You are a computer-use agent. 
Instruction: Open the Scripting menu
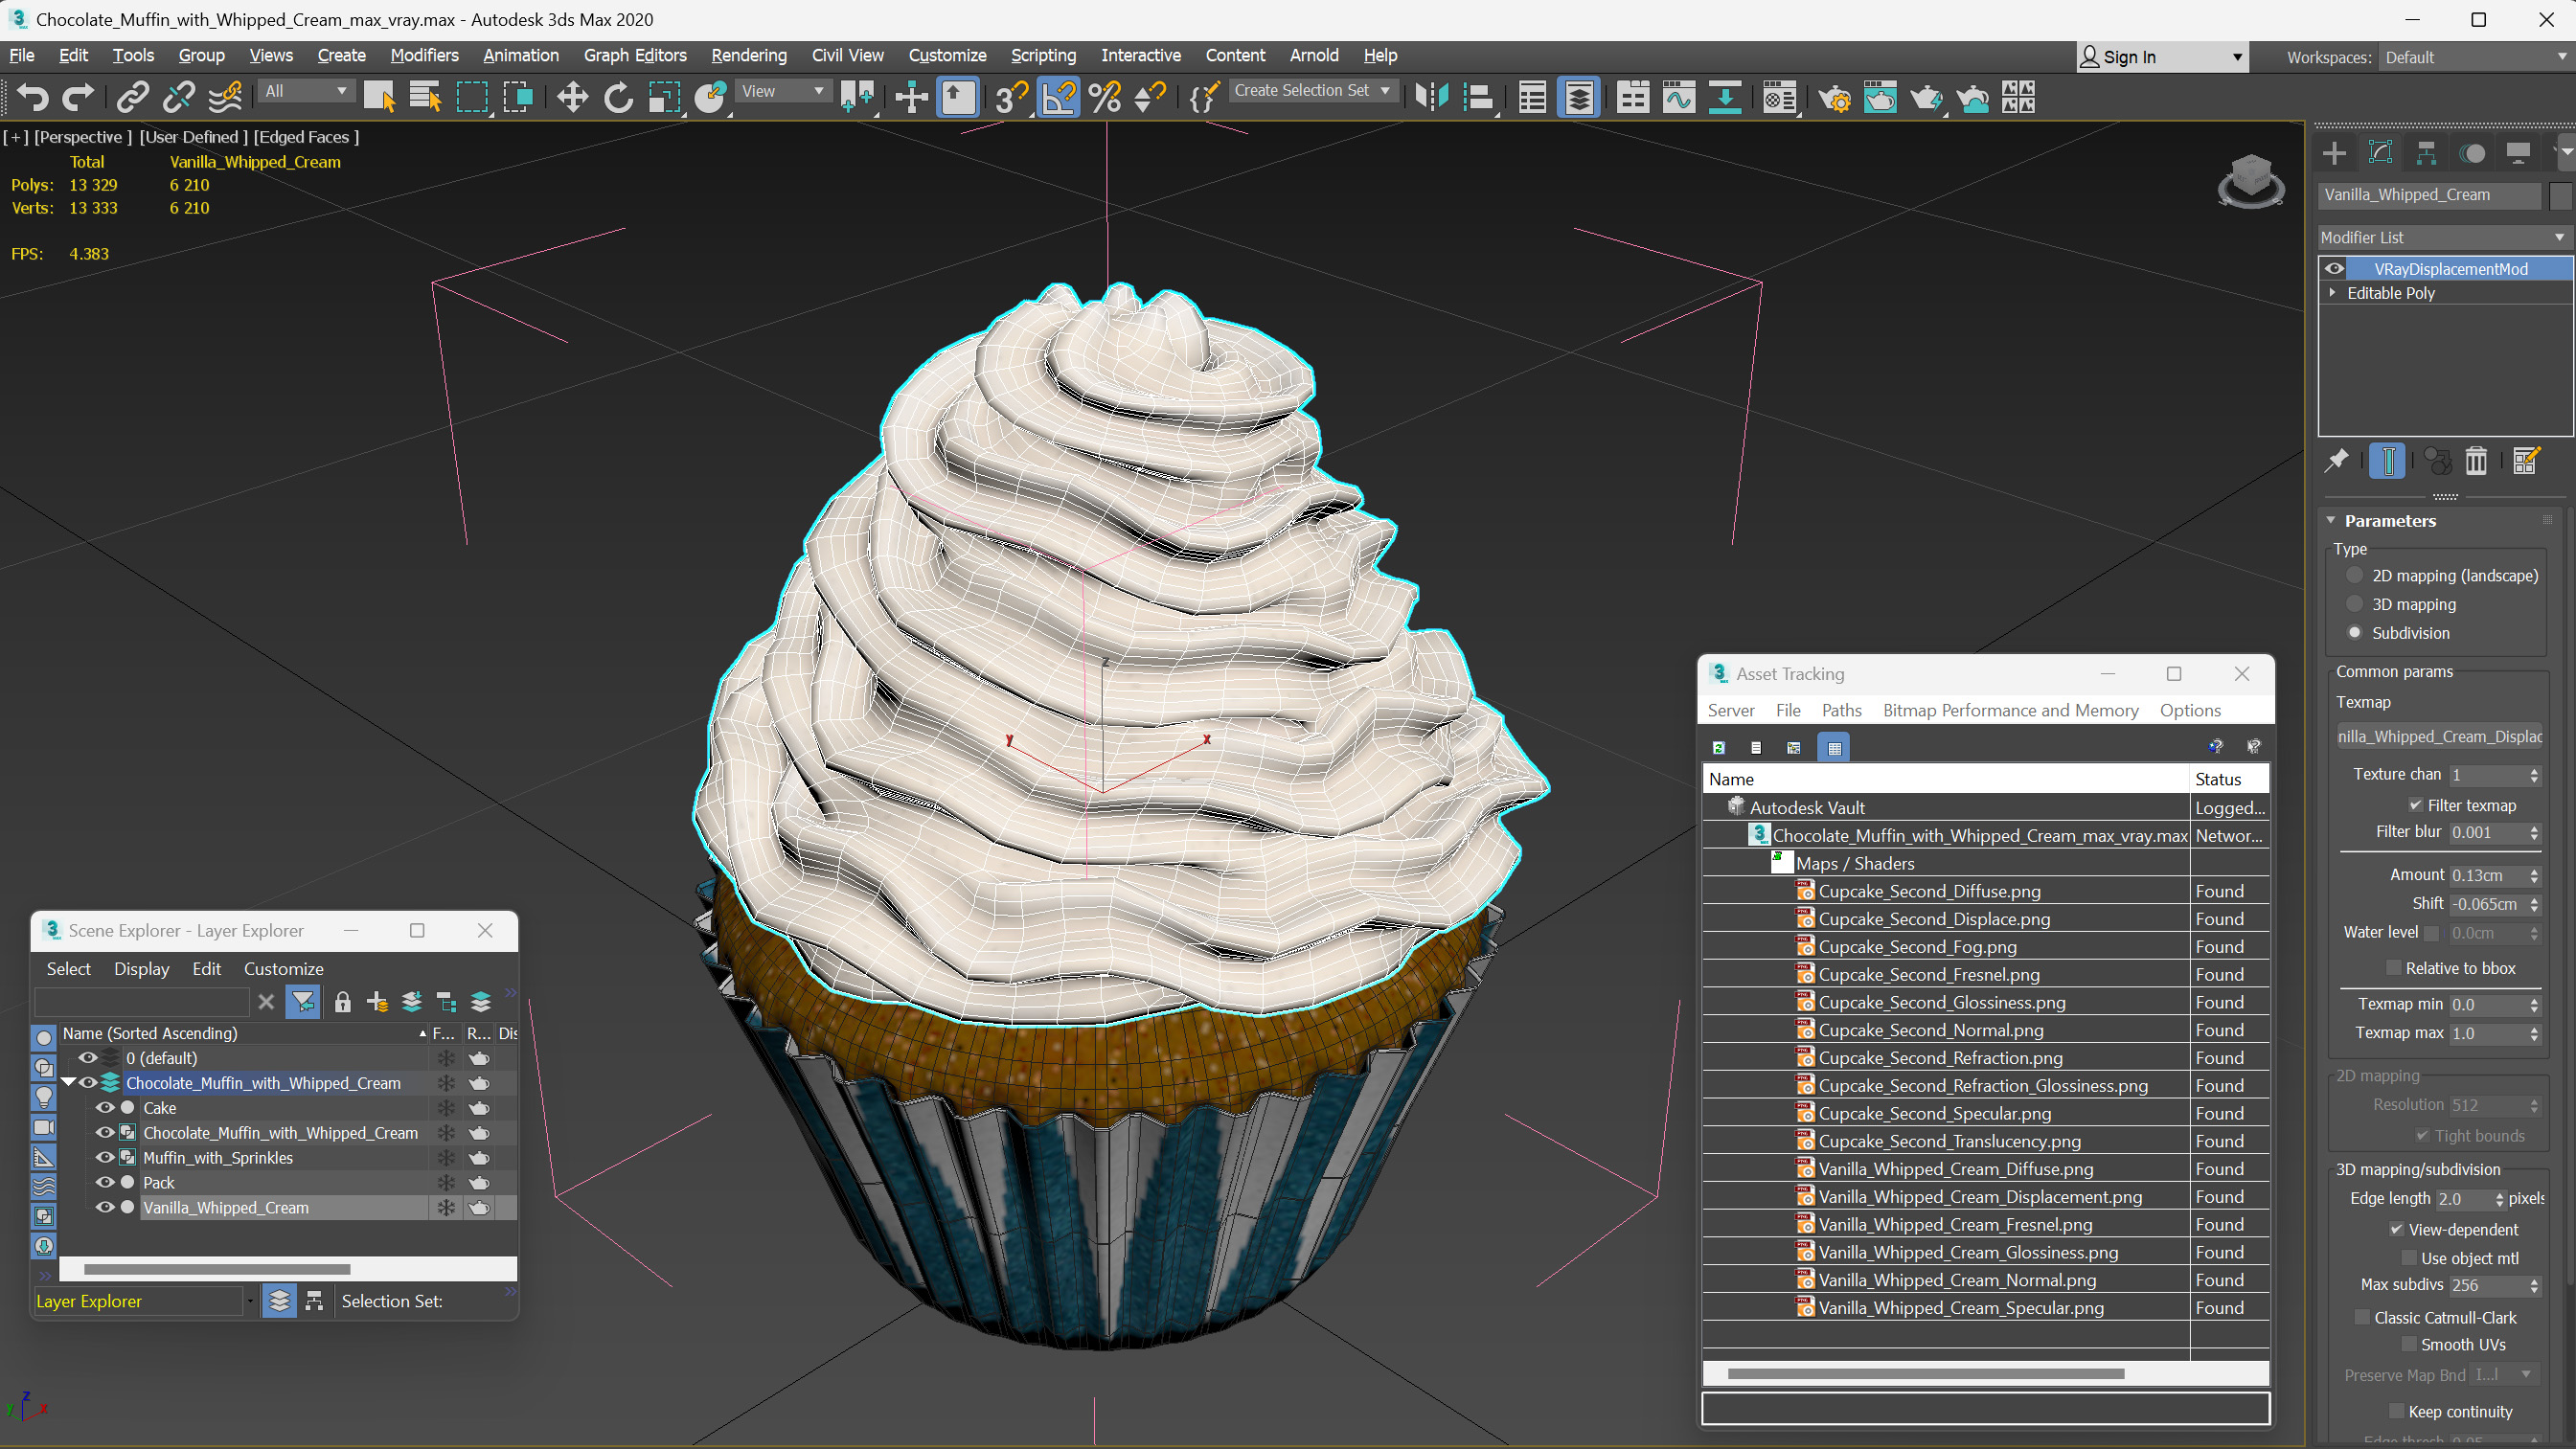1043,55
